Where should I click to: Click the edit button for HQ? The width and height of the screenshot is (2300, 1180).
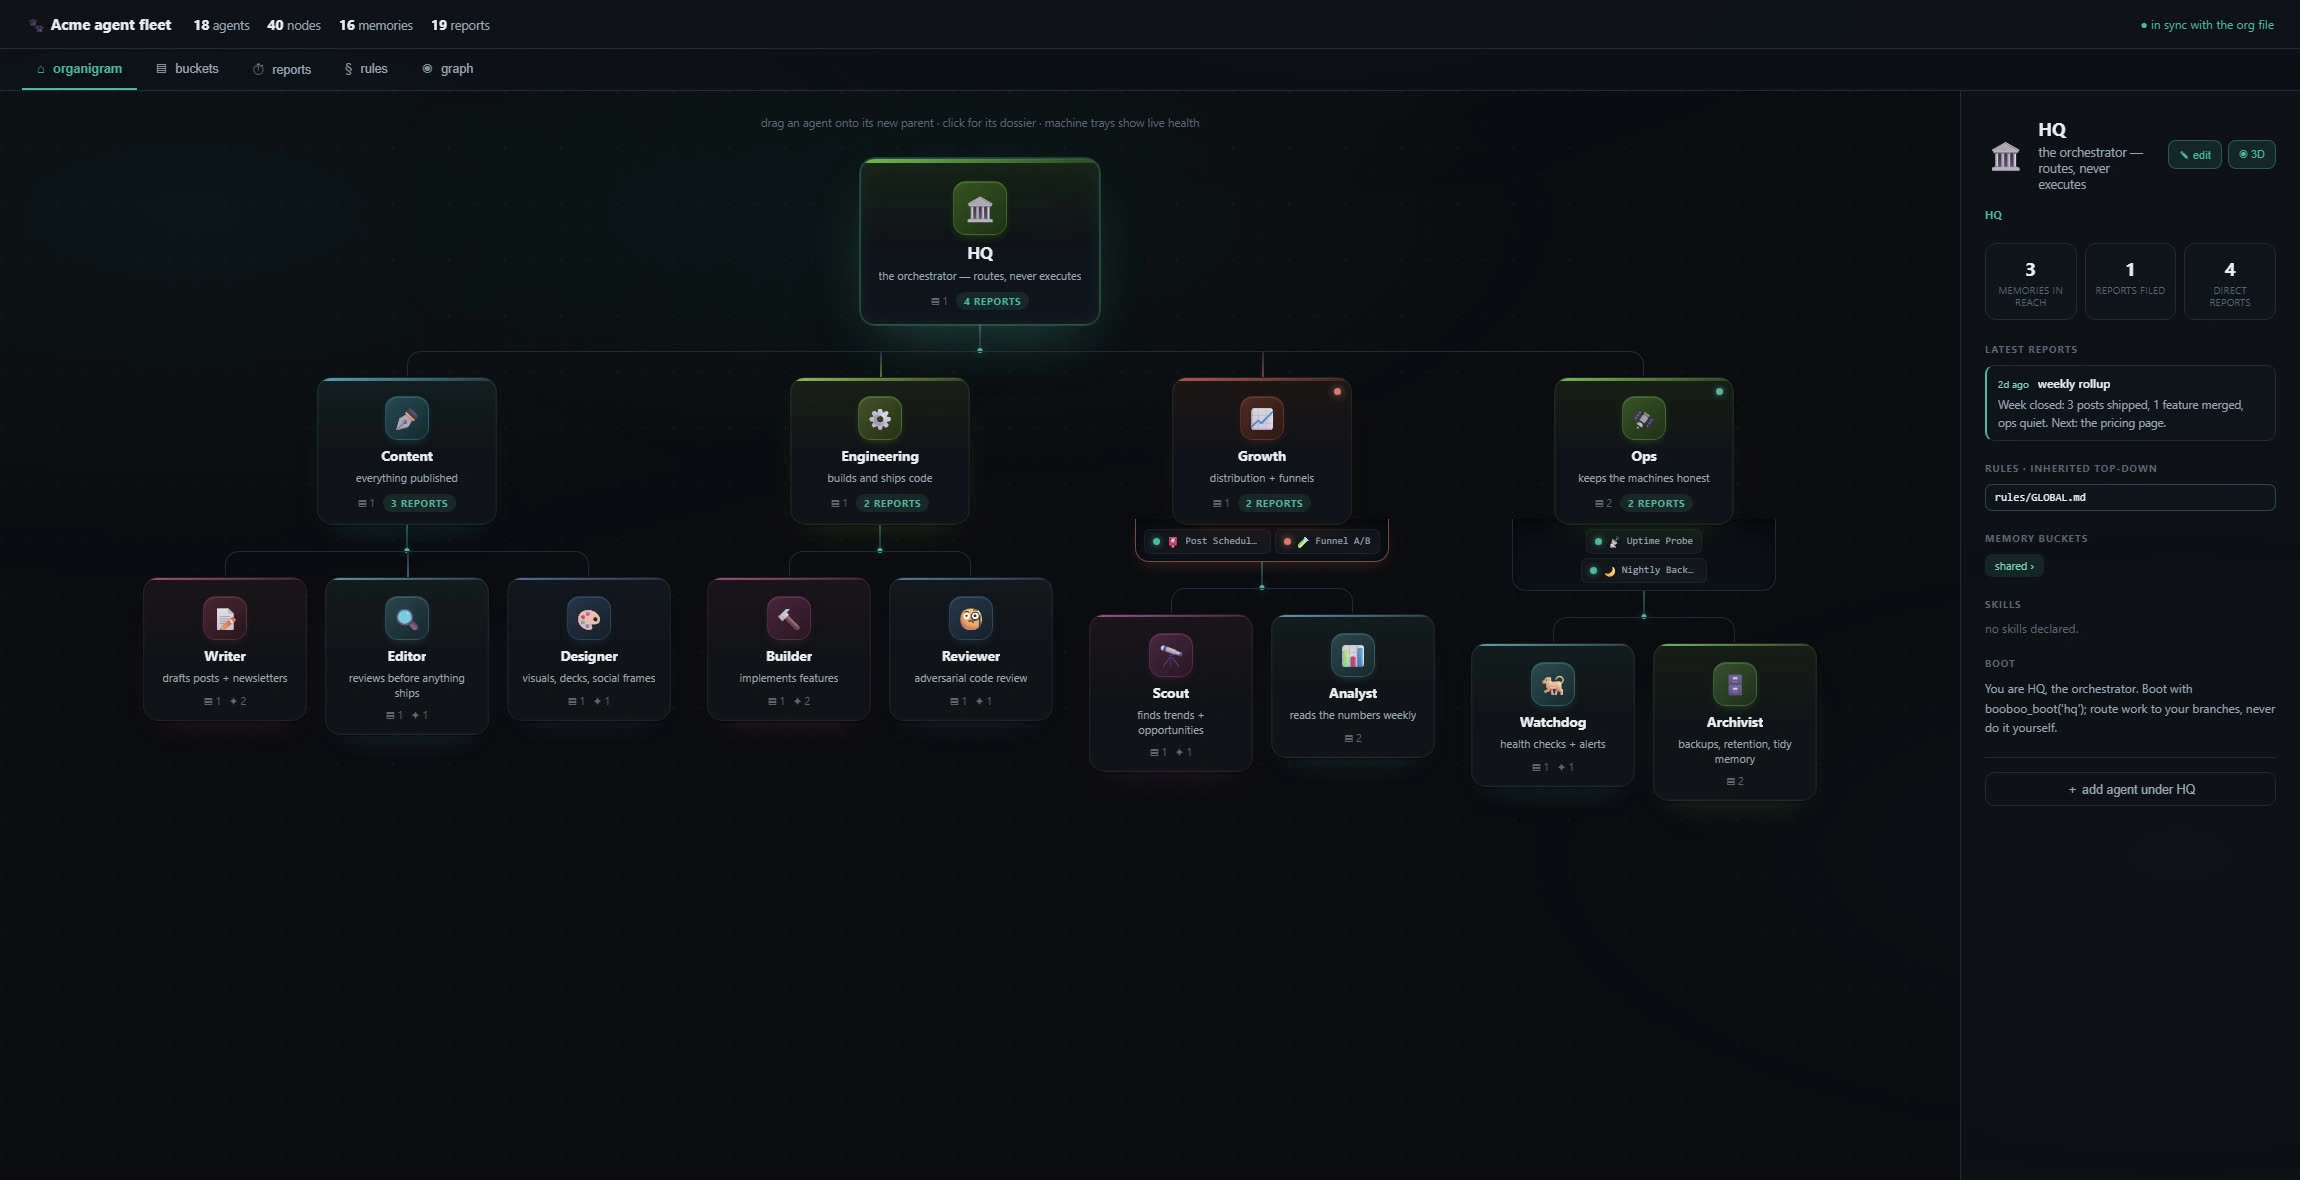click(x=2194, y=154)
